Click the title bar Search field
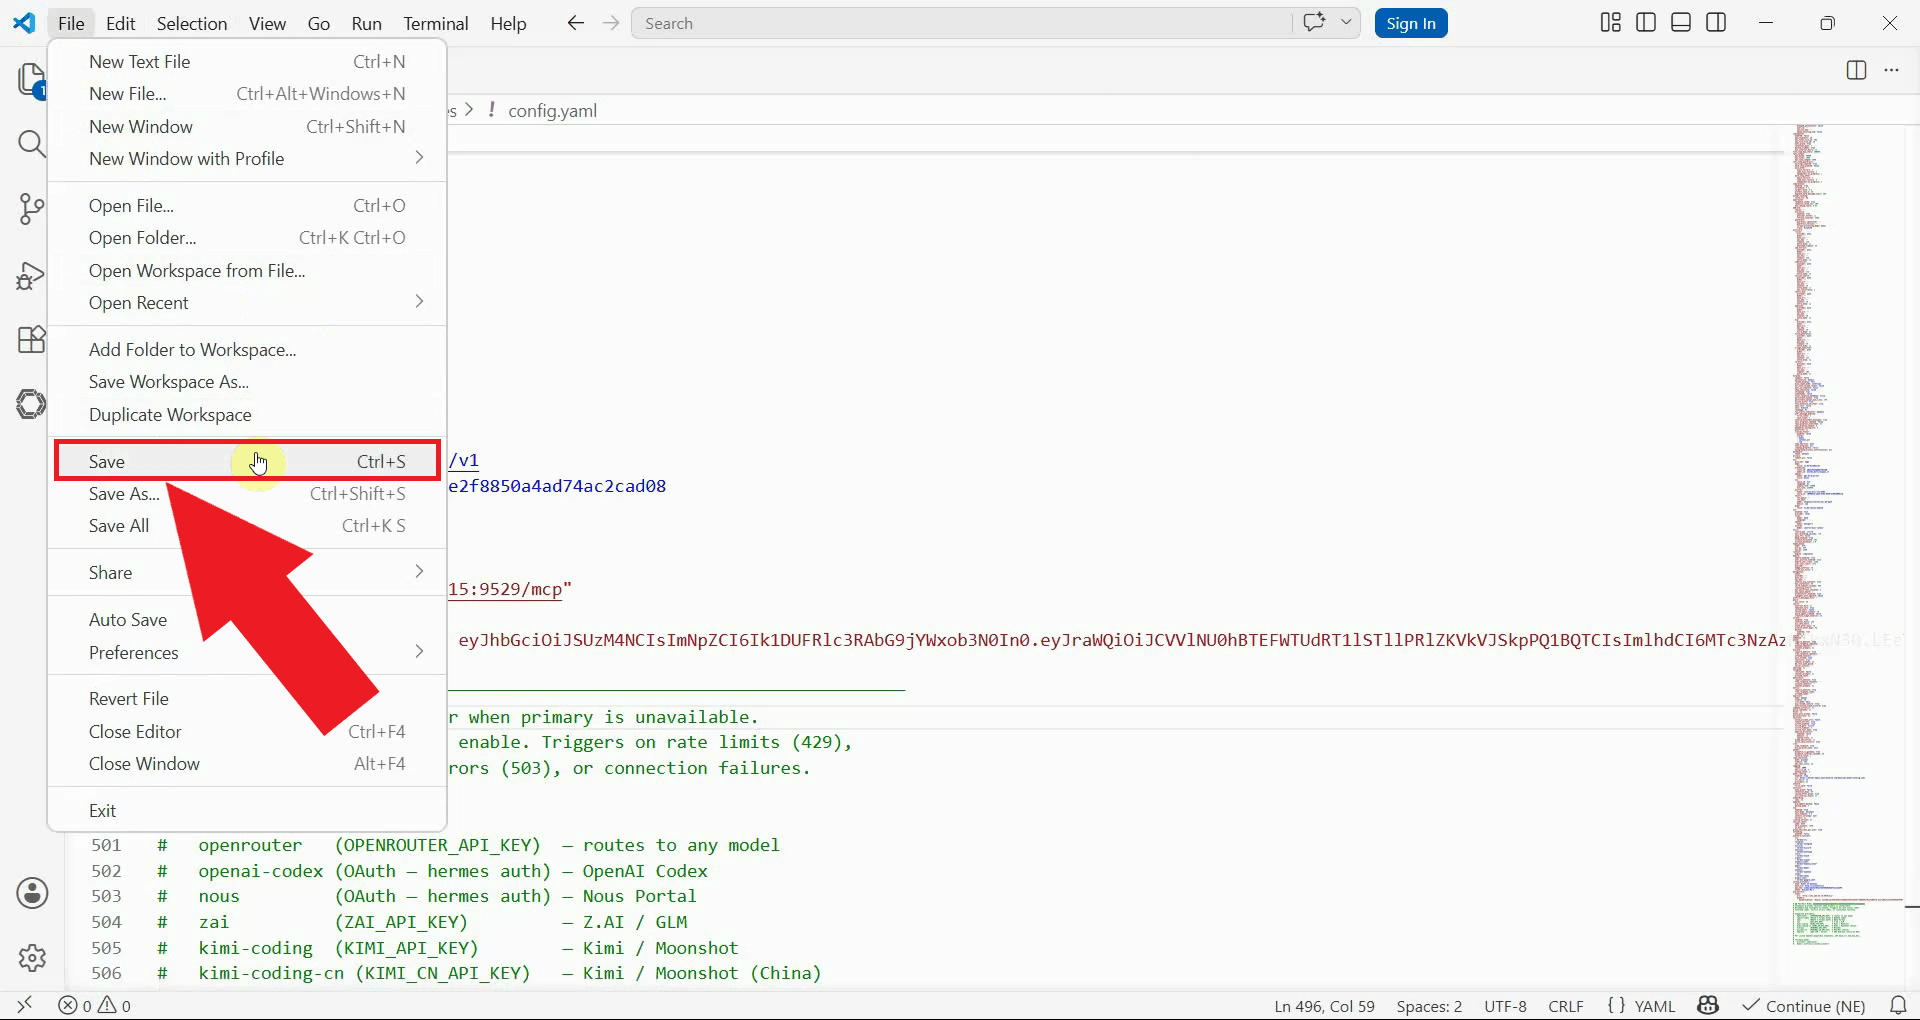 pyautogui.click(x=961, y=23)
